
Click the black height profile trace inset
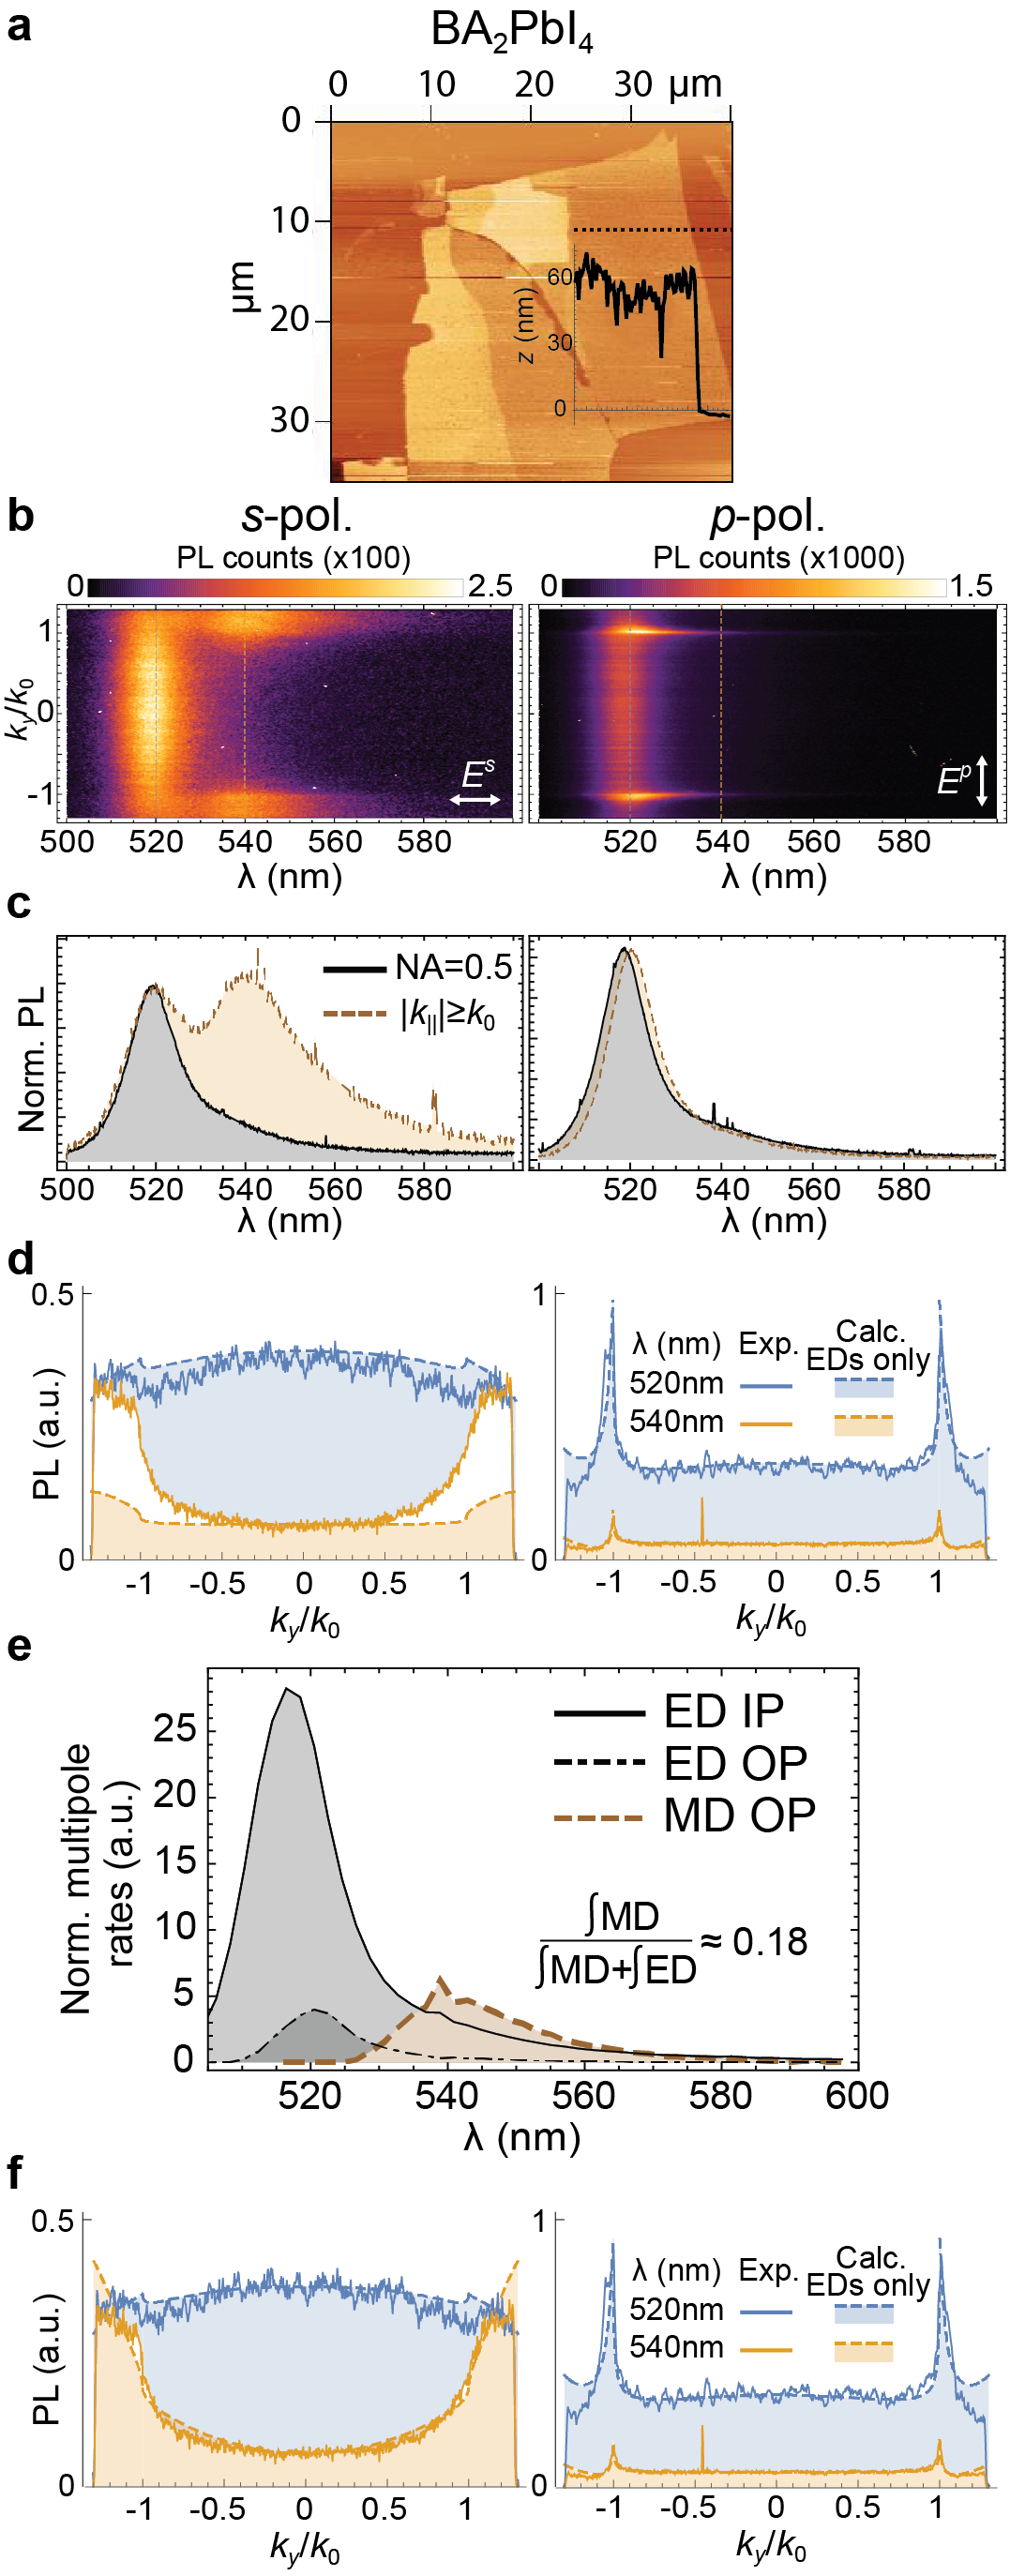pyautogui.click(x=650, y=335)
